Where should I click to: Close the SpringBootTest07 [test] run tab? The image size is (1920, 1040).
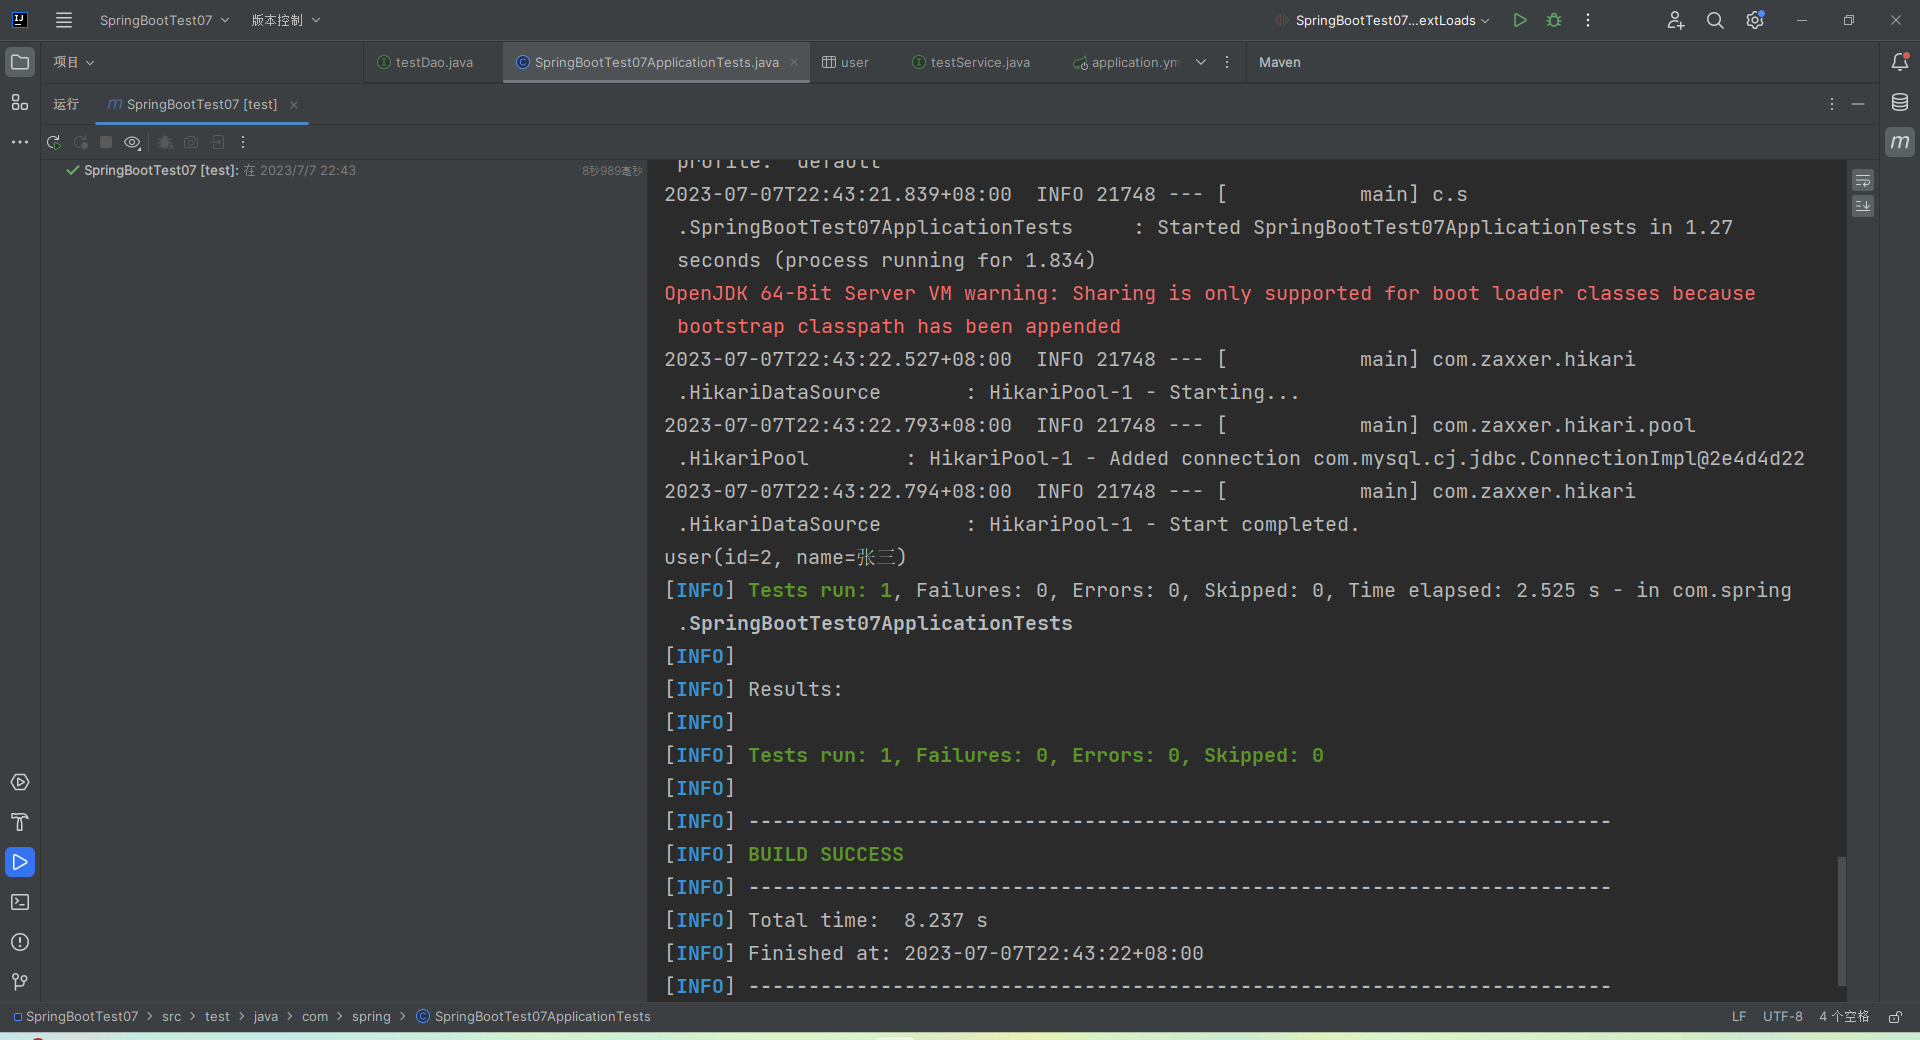294,104
